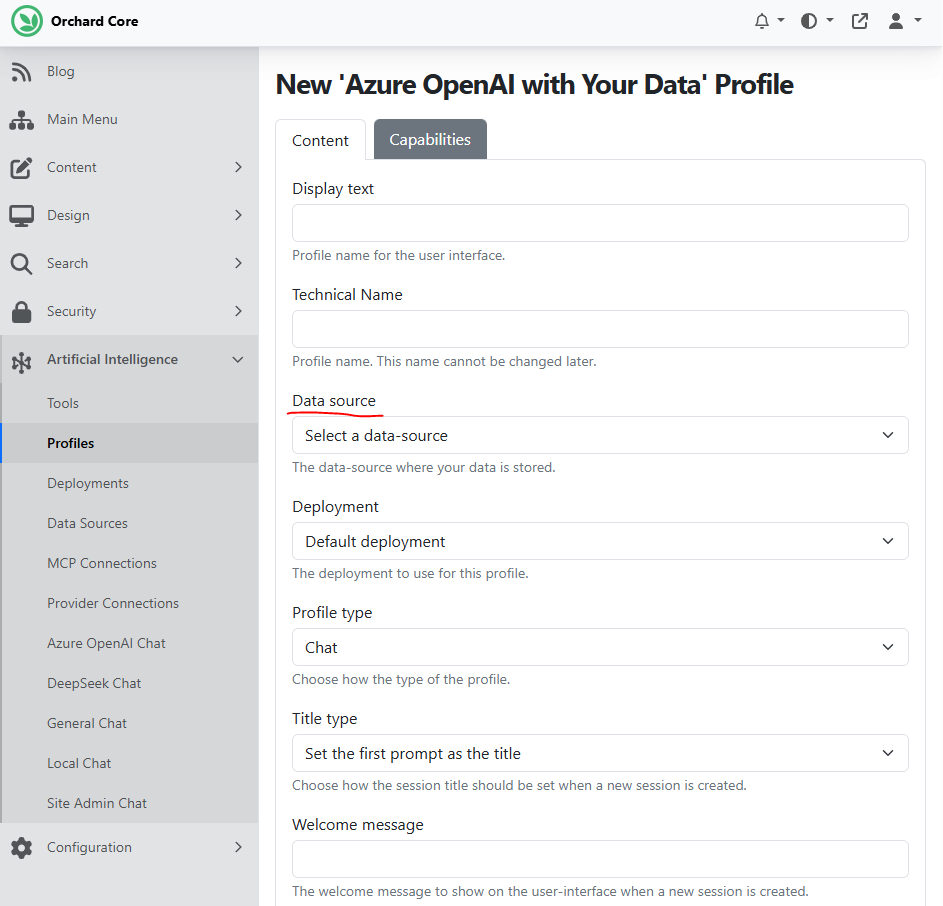
Task: Focus the Welcome message field
Action: [x=600, y=859]
